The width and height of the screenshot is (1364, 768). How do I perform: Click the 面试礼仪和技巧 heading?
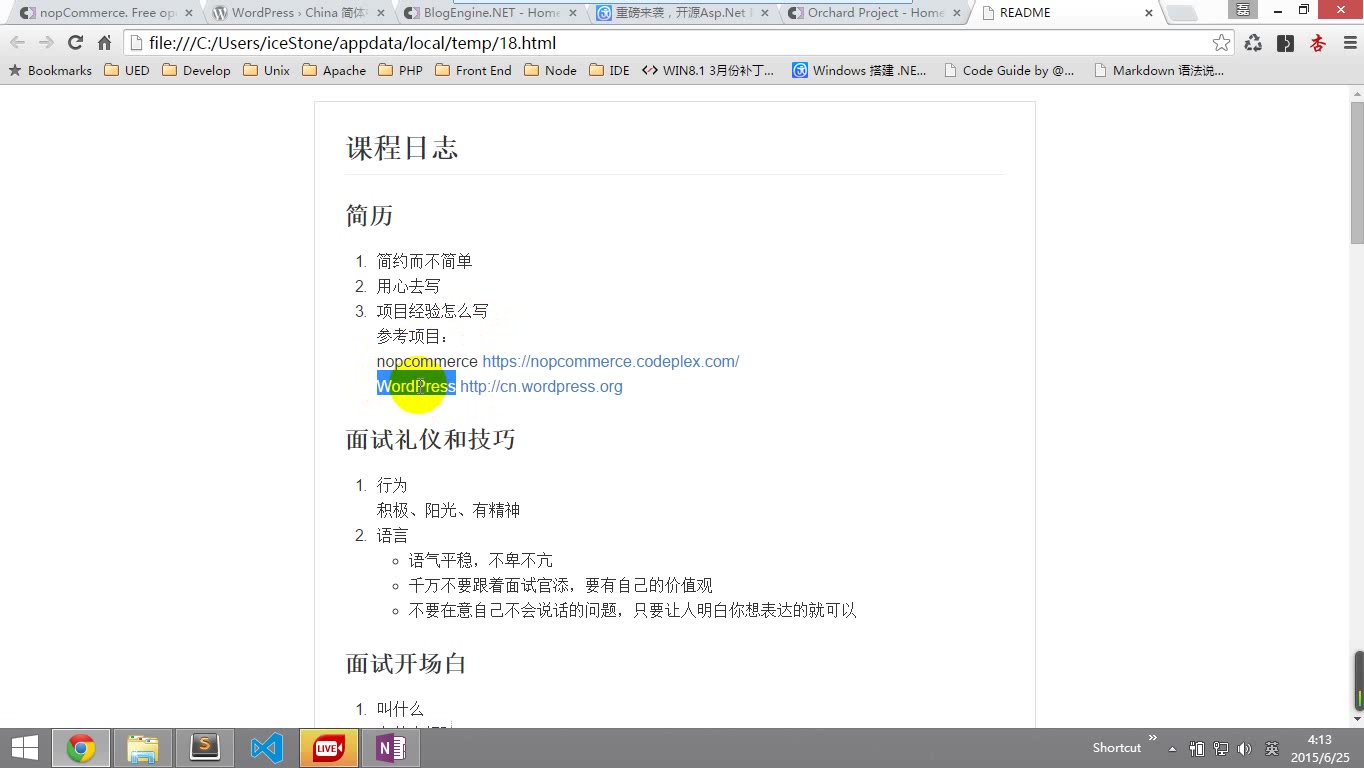pyautogui.click(x=431, y=439)
